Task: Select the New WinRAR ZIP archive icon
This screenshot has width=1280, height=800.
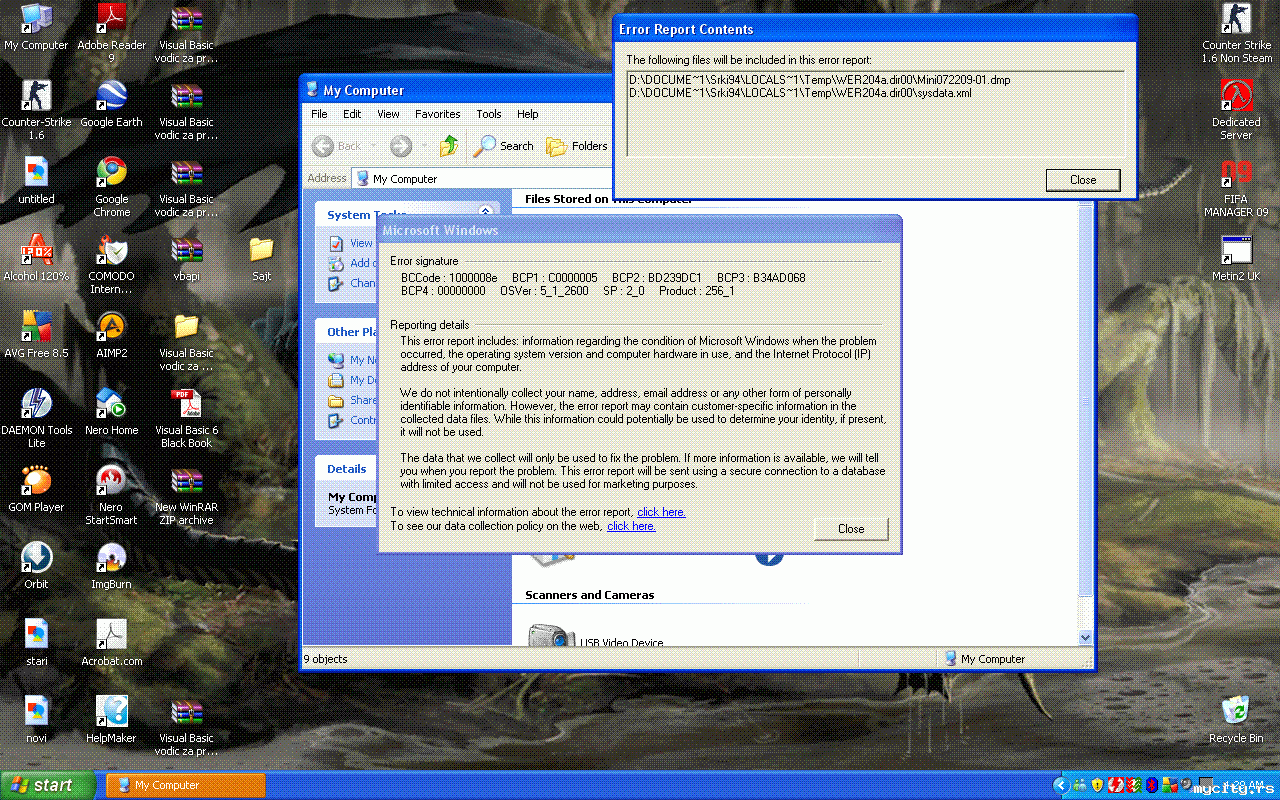Action: [186, 496]
